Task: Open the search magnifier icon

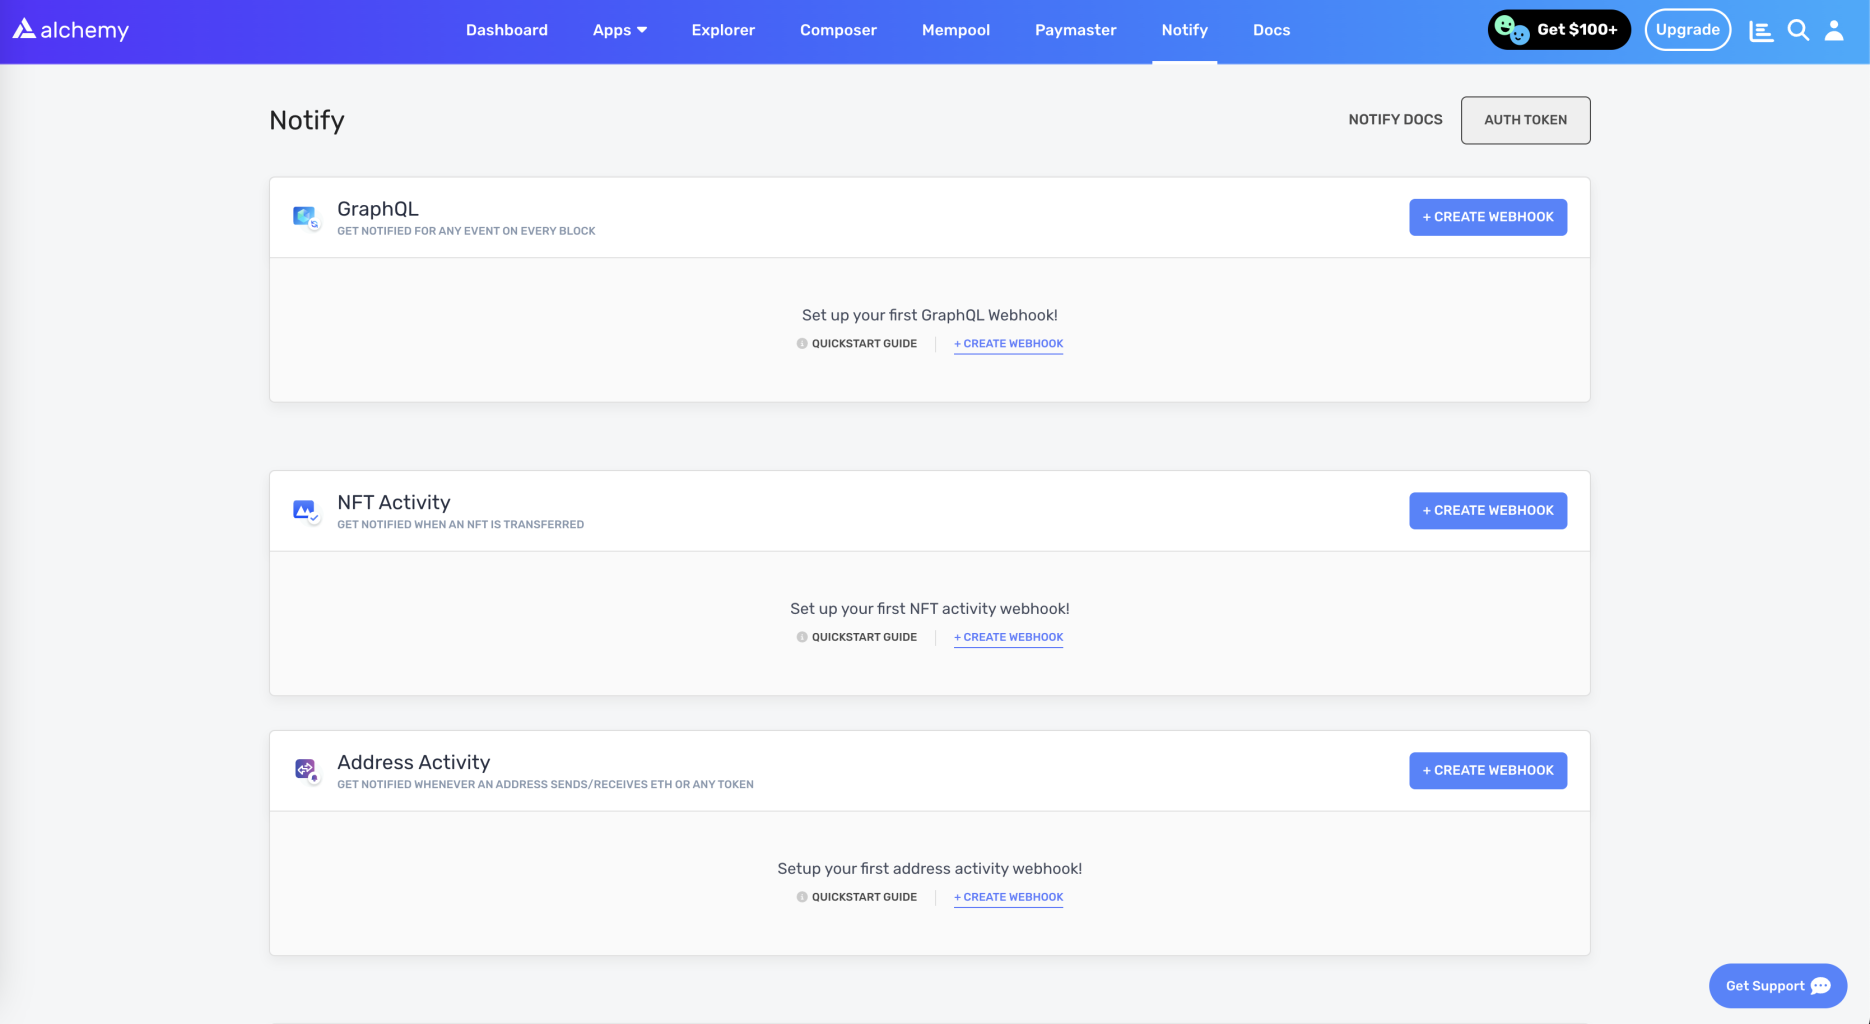Action: pos(1798,30)
